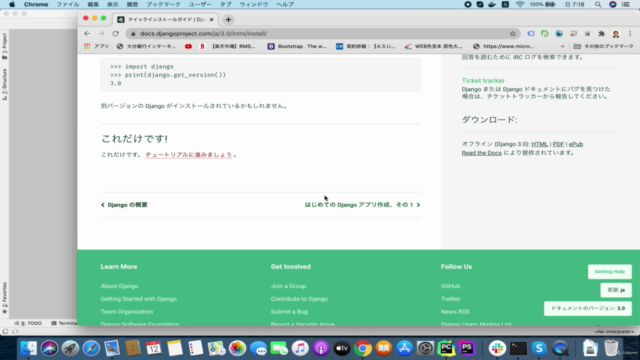This screenshot has height=360, width=640.
Task: Open the YouTube bookmark icon
Action: coord(188,46)
